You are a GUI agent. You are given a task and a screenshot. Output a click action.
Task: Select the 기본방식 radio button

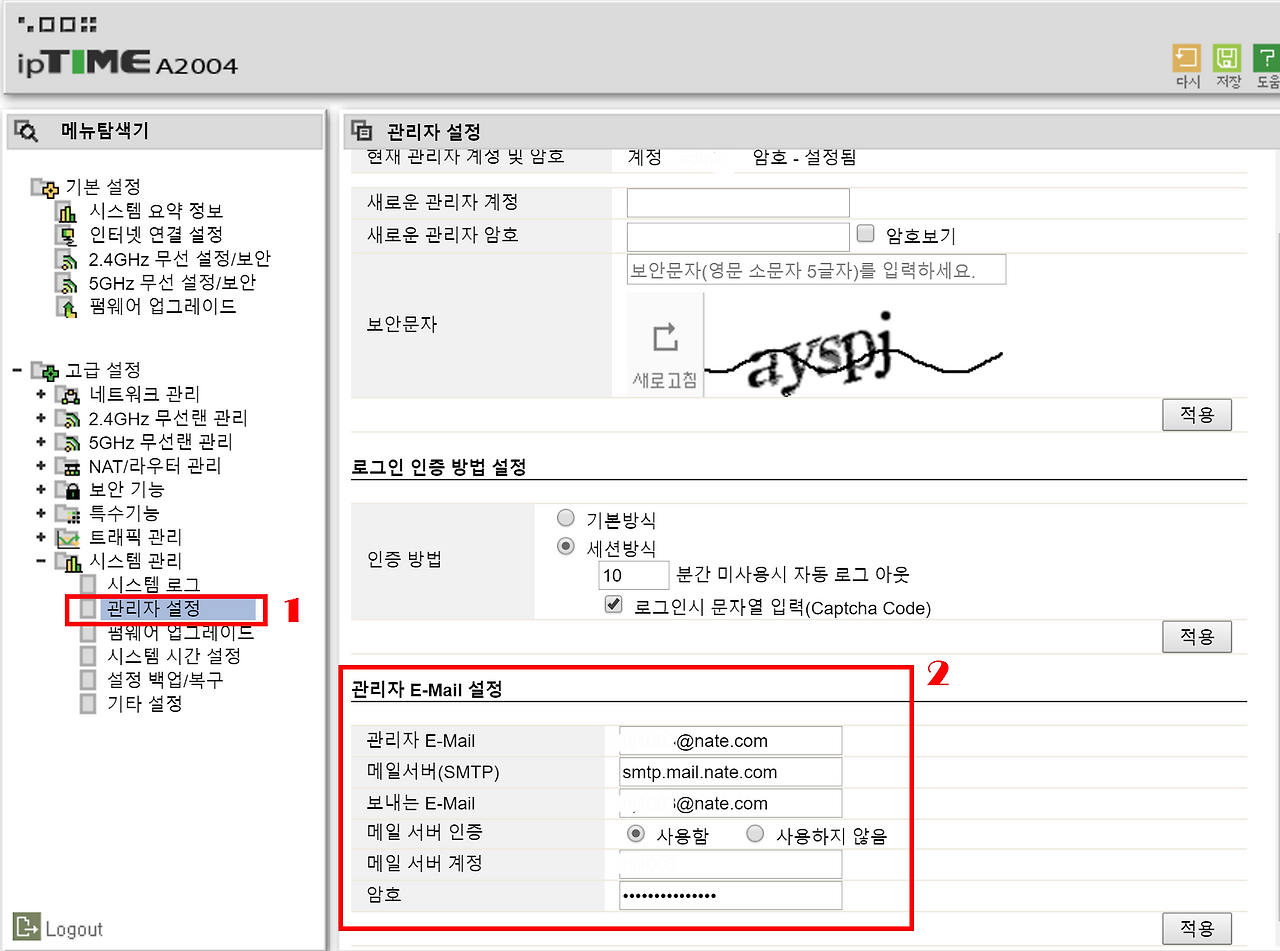pyautogui.click(x=566, y=519)
